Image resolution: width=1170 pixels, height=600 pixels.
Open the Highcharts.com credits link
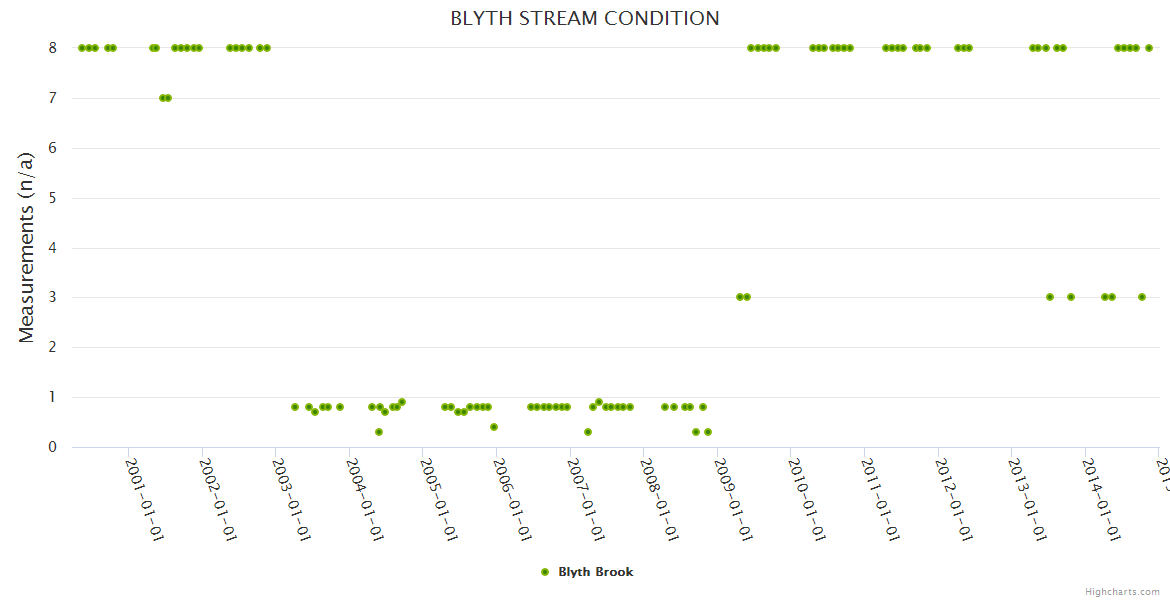tap(1122, 591)
